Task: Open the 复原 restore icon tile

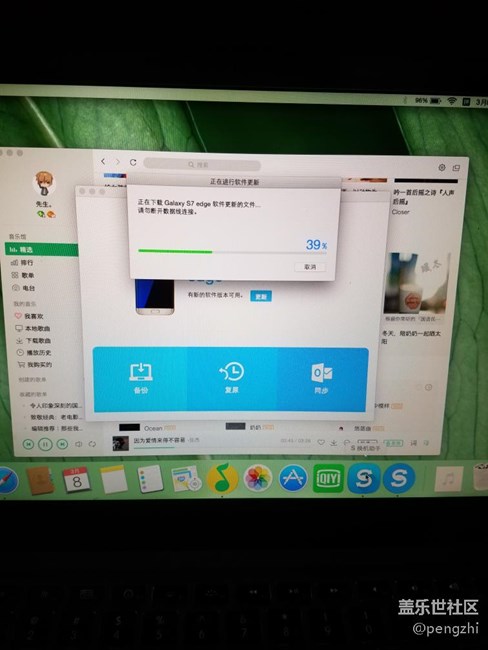Action: click(x=231, y=378)
